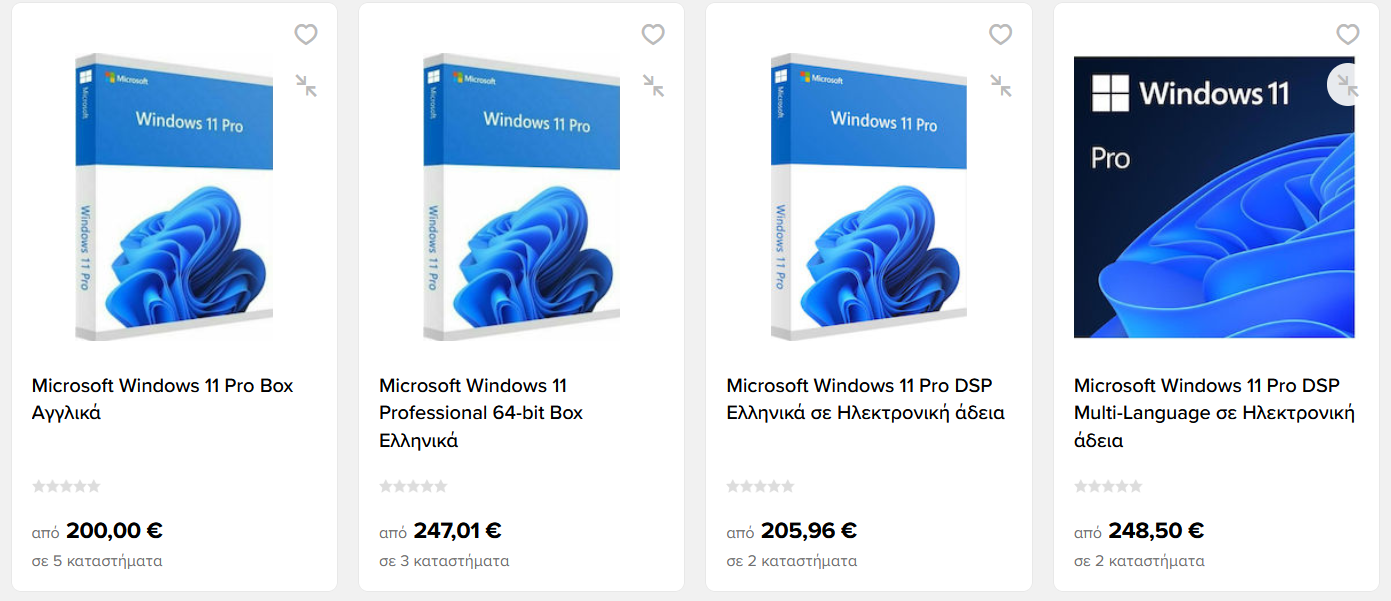Compare the Windows 11 Professional 64-bit Box Ελληνικά

[x=653, y=86]
